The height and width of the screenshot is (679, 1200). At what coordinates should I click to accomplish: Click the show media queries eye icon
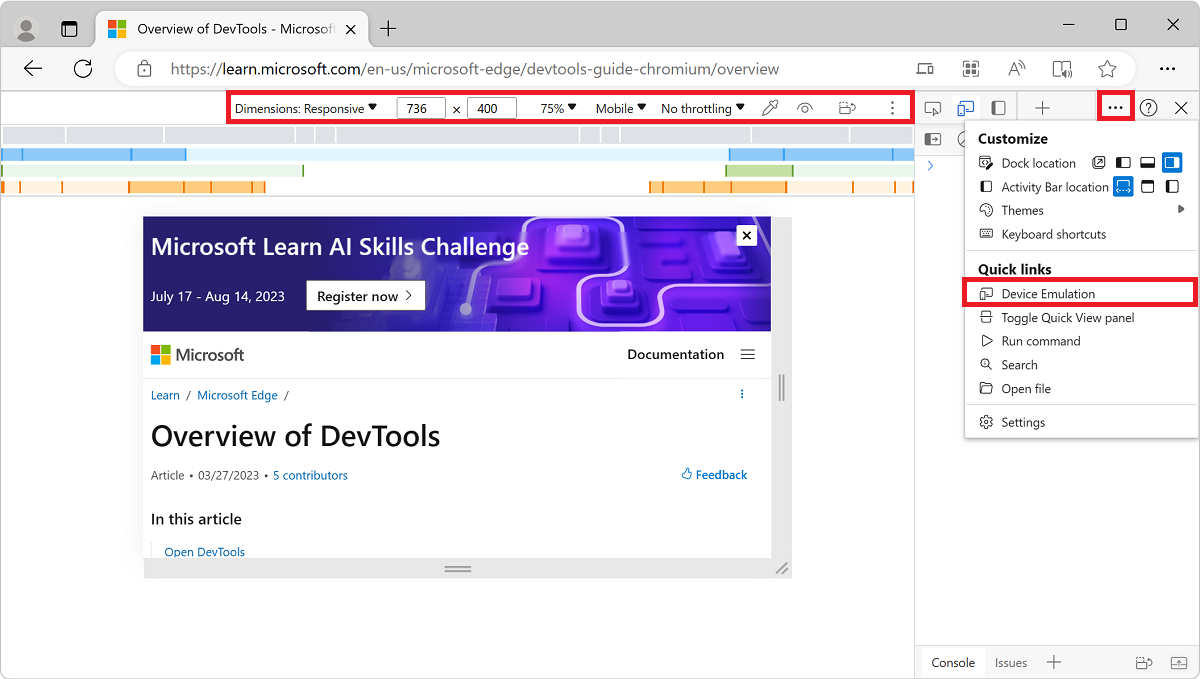(805, 107)
